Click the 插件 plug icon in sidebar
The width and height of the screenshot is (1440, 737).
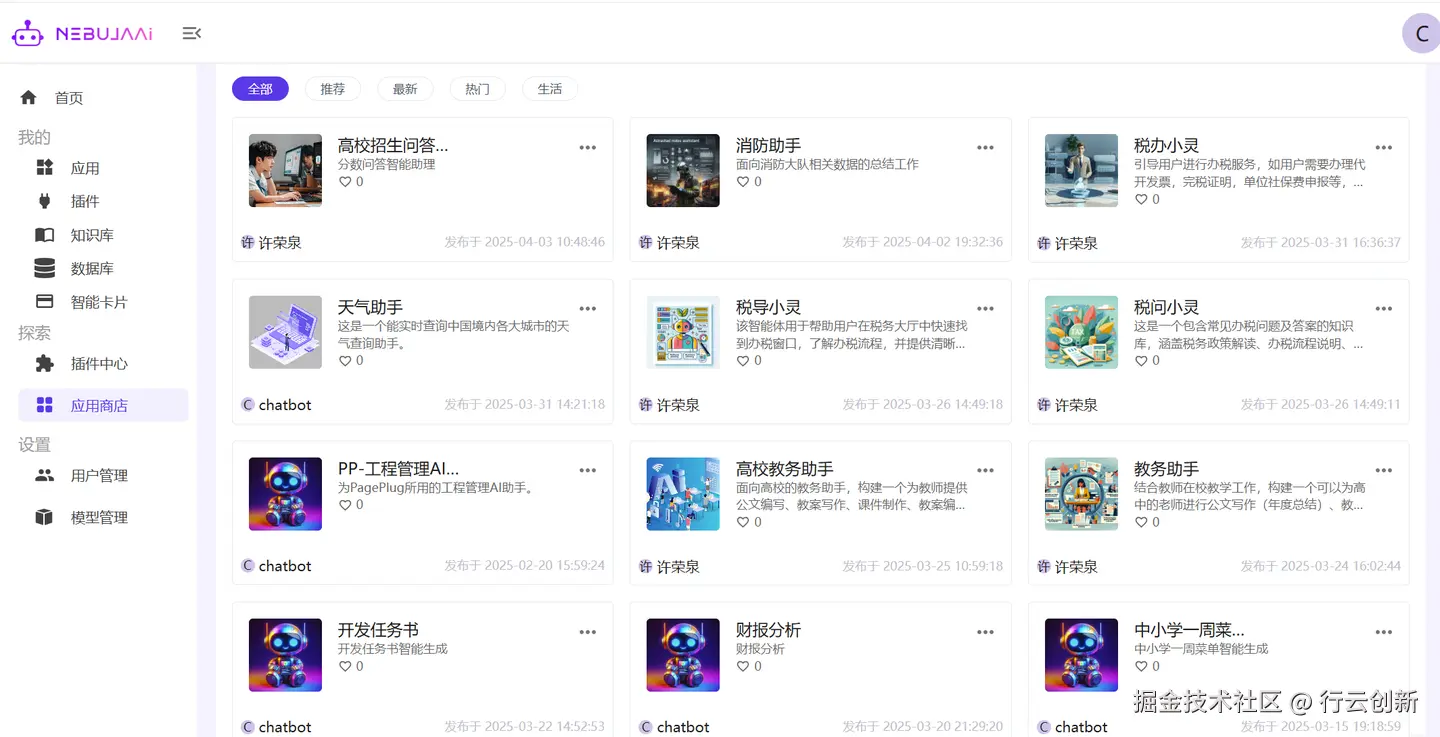pos(44,201)
